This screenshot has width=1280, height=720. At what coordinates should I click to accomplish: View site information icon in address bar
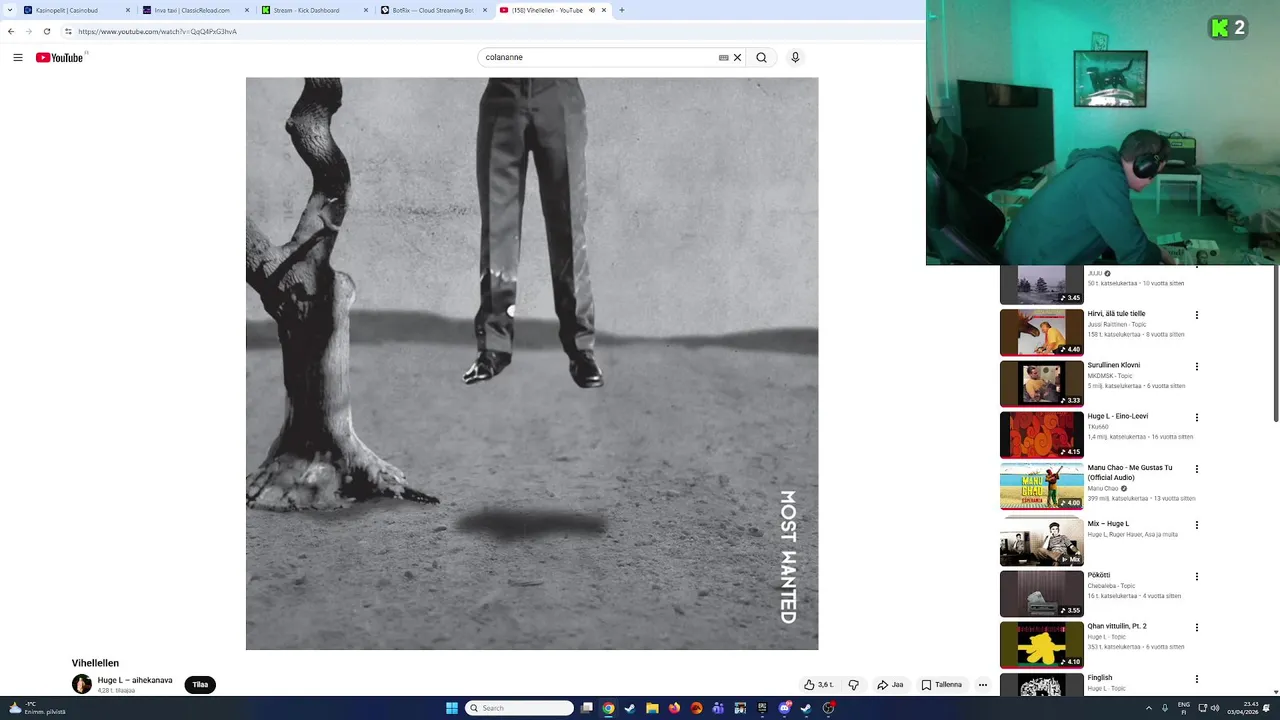tap(68, 31)
